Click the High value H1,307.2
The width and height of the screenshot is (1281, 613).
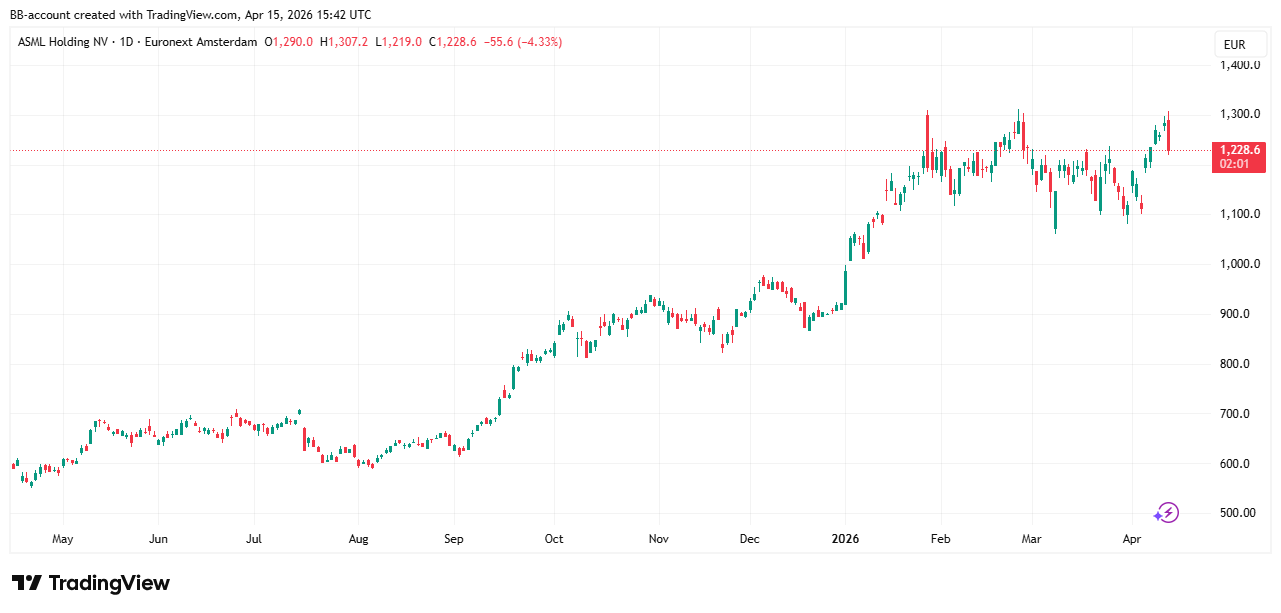pyautogui.click(x=344, y=42)
